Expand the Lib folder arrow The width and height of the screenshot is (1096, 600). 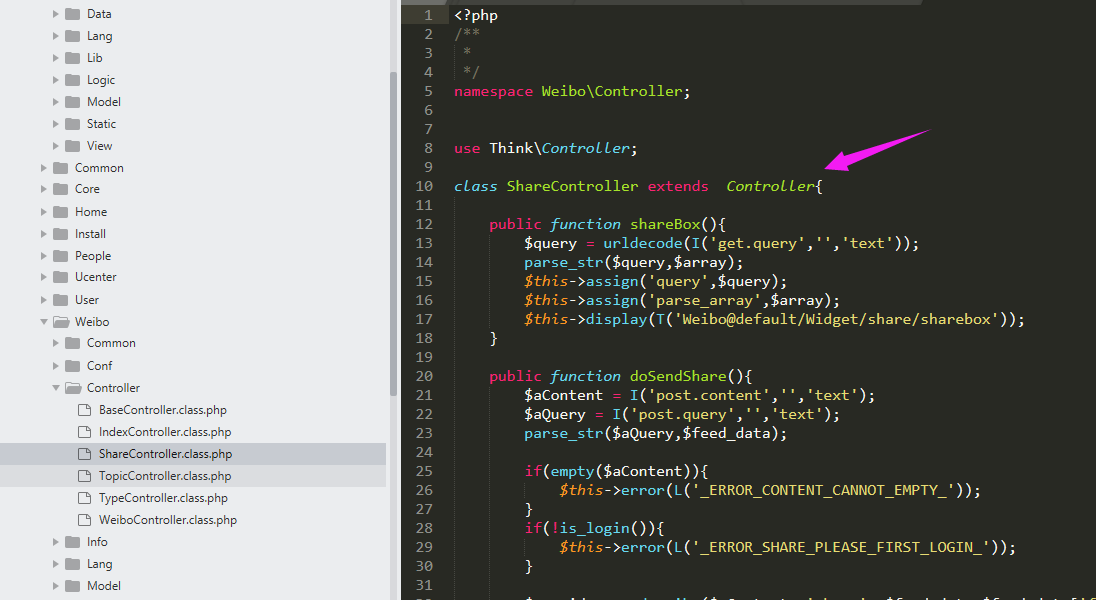click(56, 58)
